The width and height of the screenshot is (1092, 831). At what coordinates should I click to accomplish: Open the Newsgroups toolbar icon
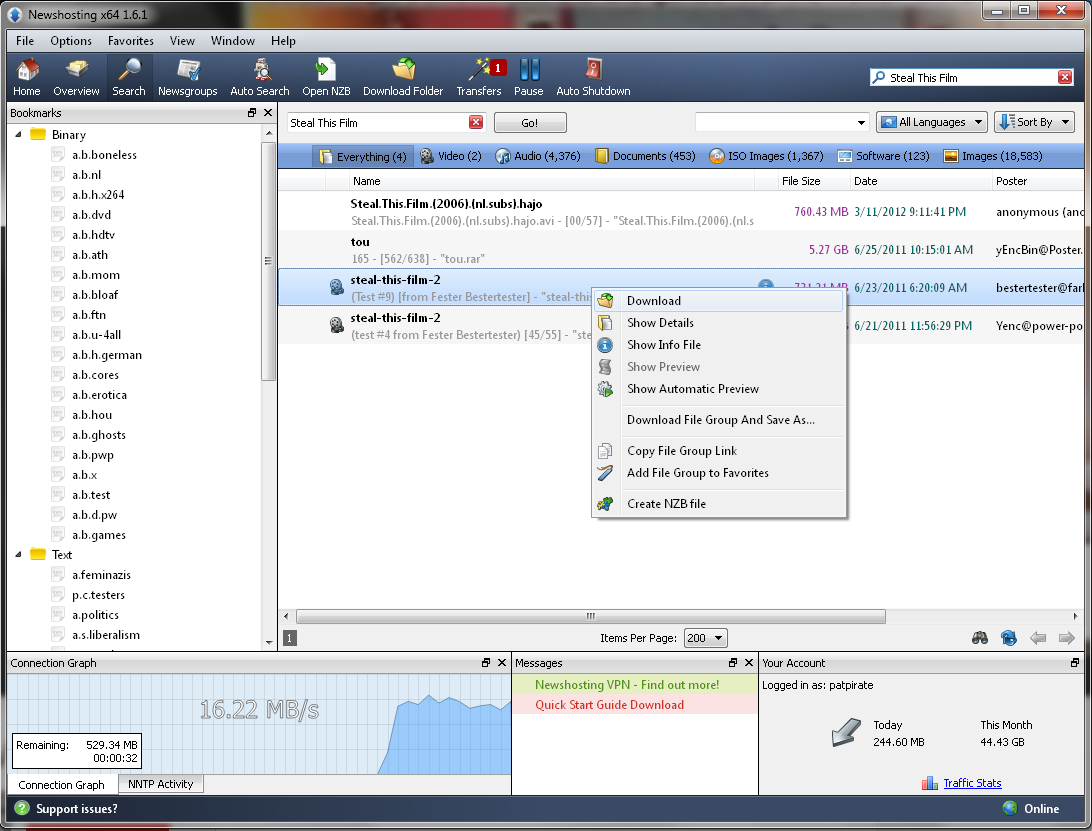tap(187, 77)
